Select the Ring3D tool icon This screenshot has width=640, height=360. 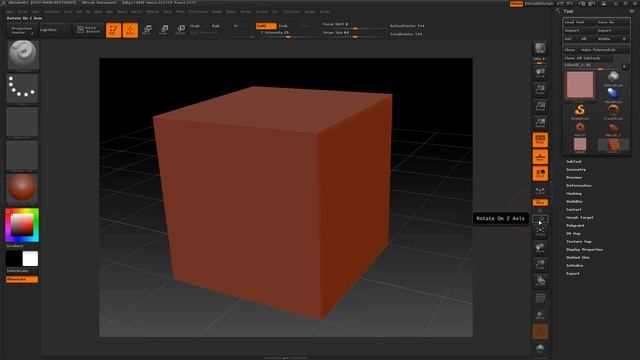coord(580,128)
